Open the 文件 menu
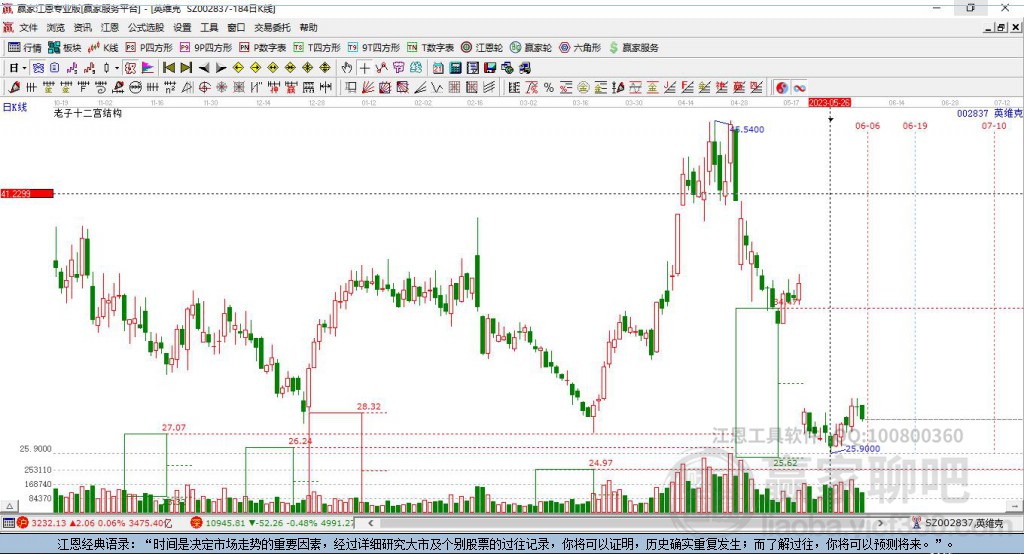 pyautogui.click(x=28, y=27)
